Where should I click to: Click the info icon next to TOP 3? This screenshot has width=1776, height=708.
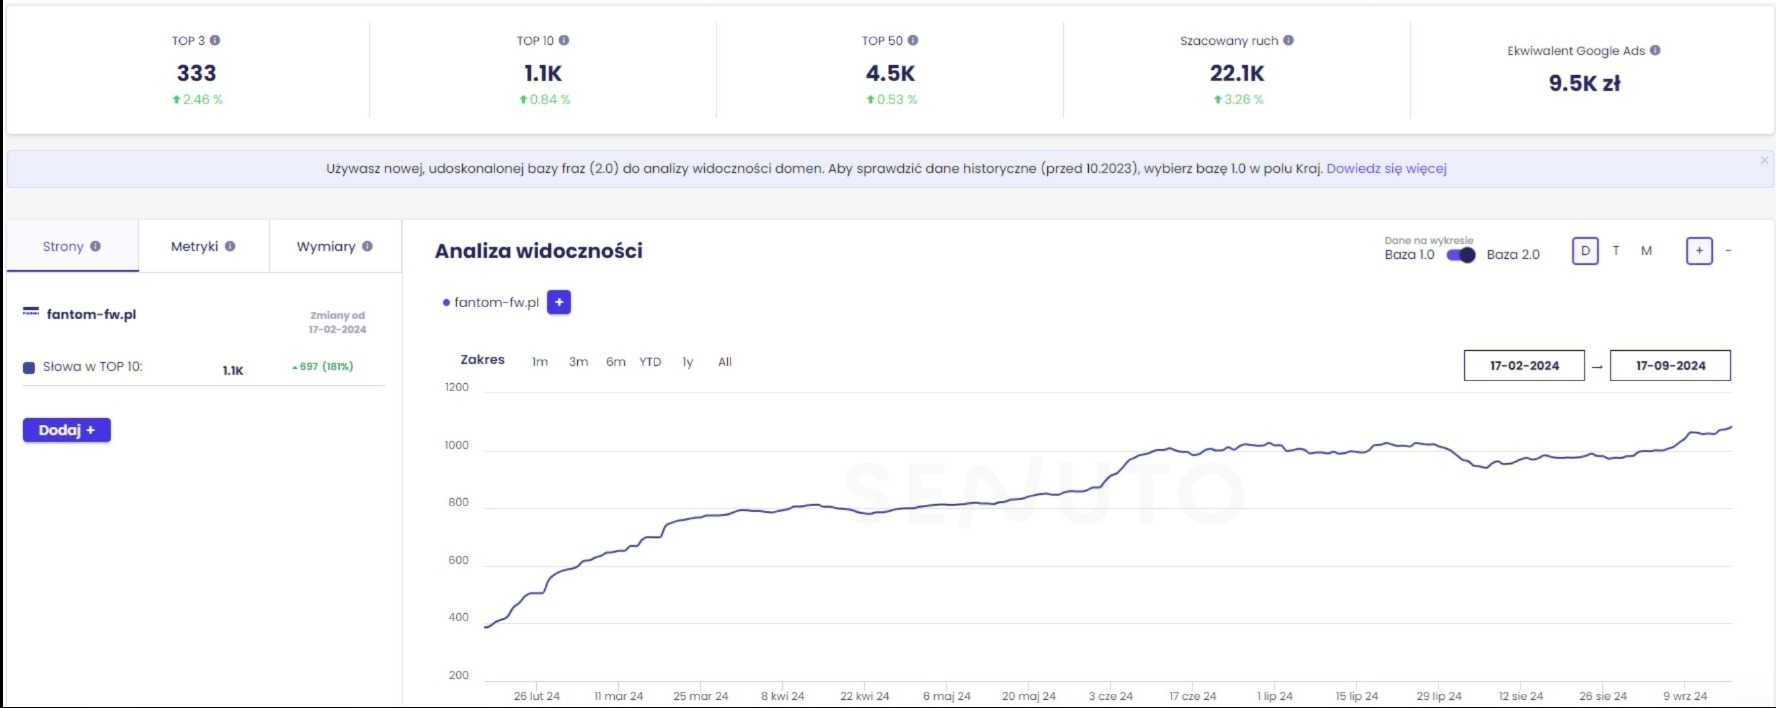[215, 41]
